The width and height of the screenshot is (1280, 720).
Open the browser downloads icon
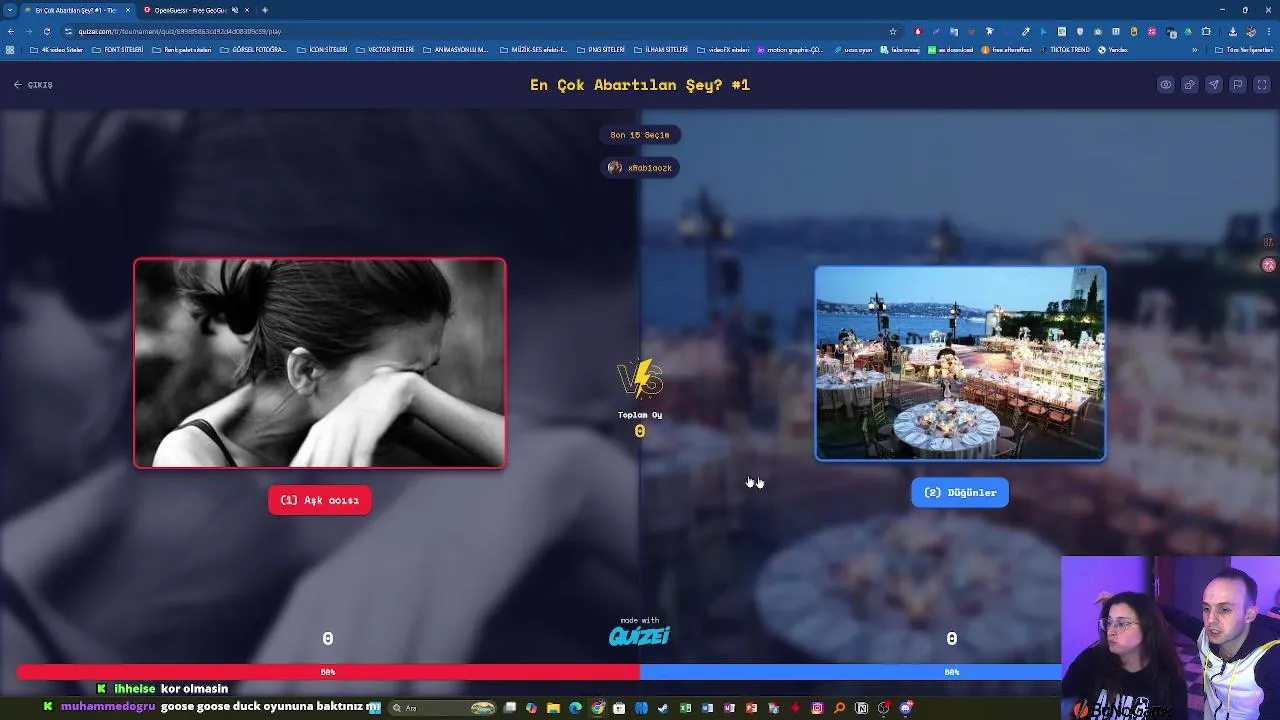1232,31
